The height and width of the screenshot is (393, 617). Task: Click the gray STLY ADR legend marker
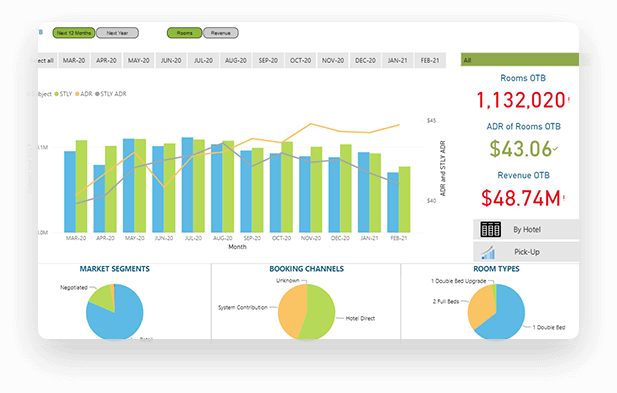click(97, 94)
